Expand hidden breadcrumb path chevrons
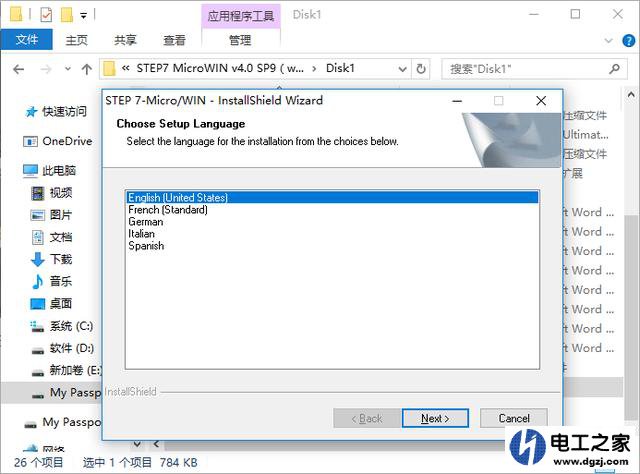This screenshot has height=474, width=640. 126,68
